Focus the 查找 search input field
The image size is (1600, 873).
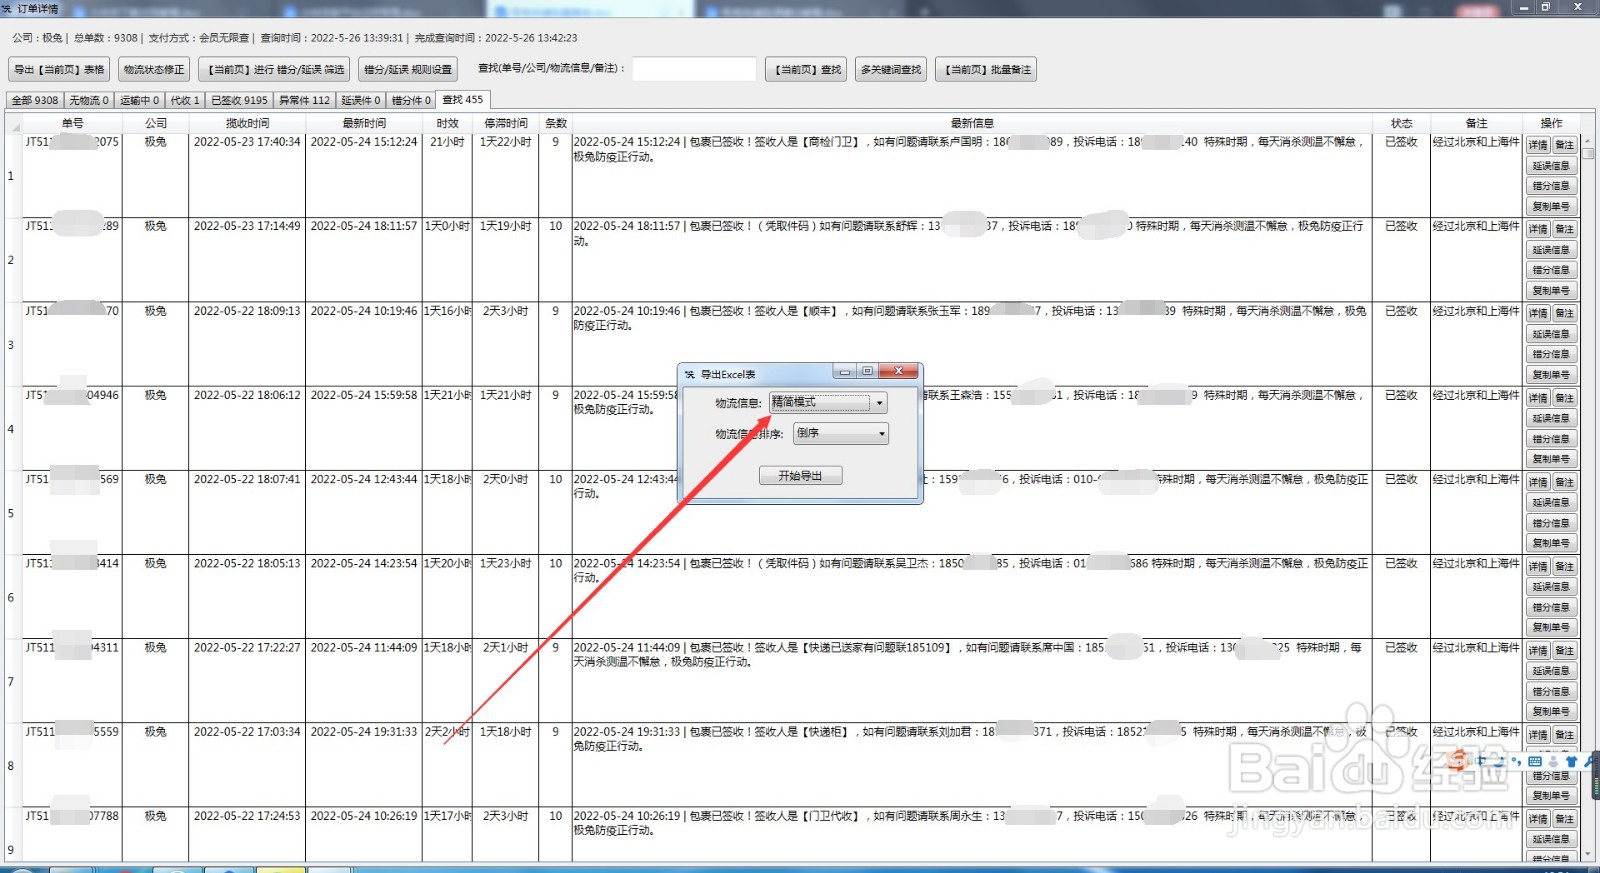[694, 69]
